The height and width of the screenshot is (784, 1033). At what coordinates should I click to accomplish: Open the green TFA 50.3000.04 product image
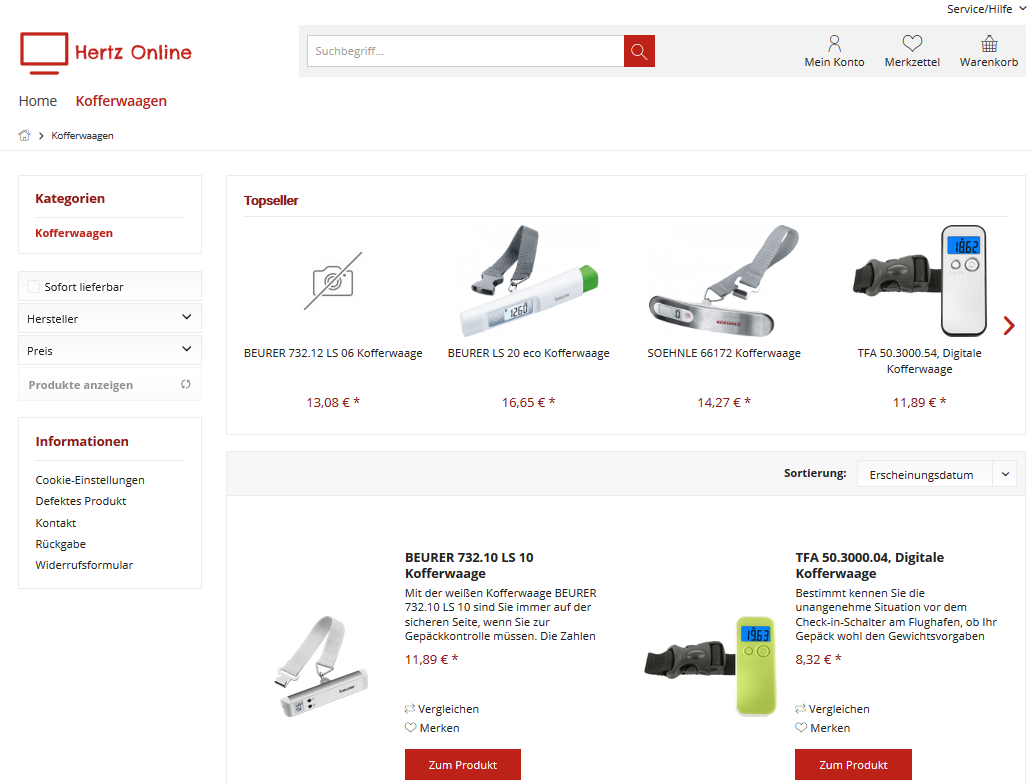[x=711, y=666]
